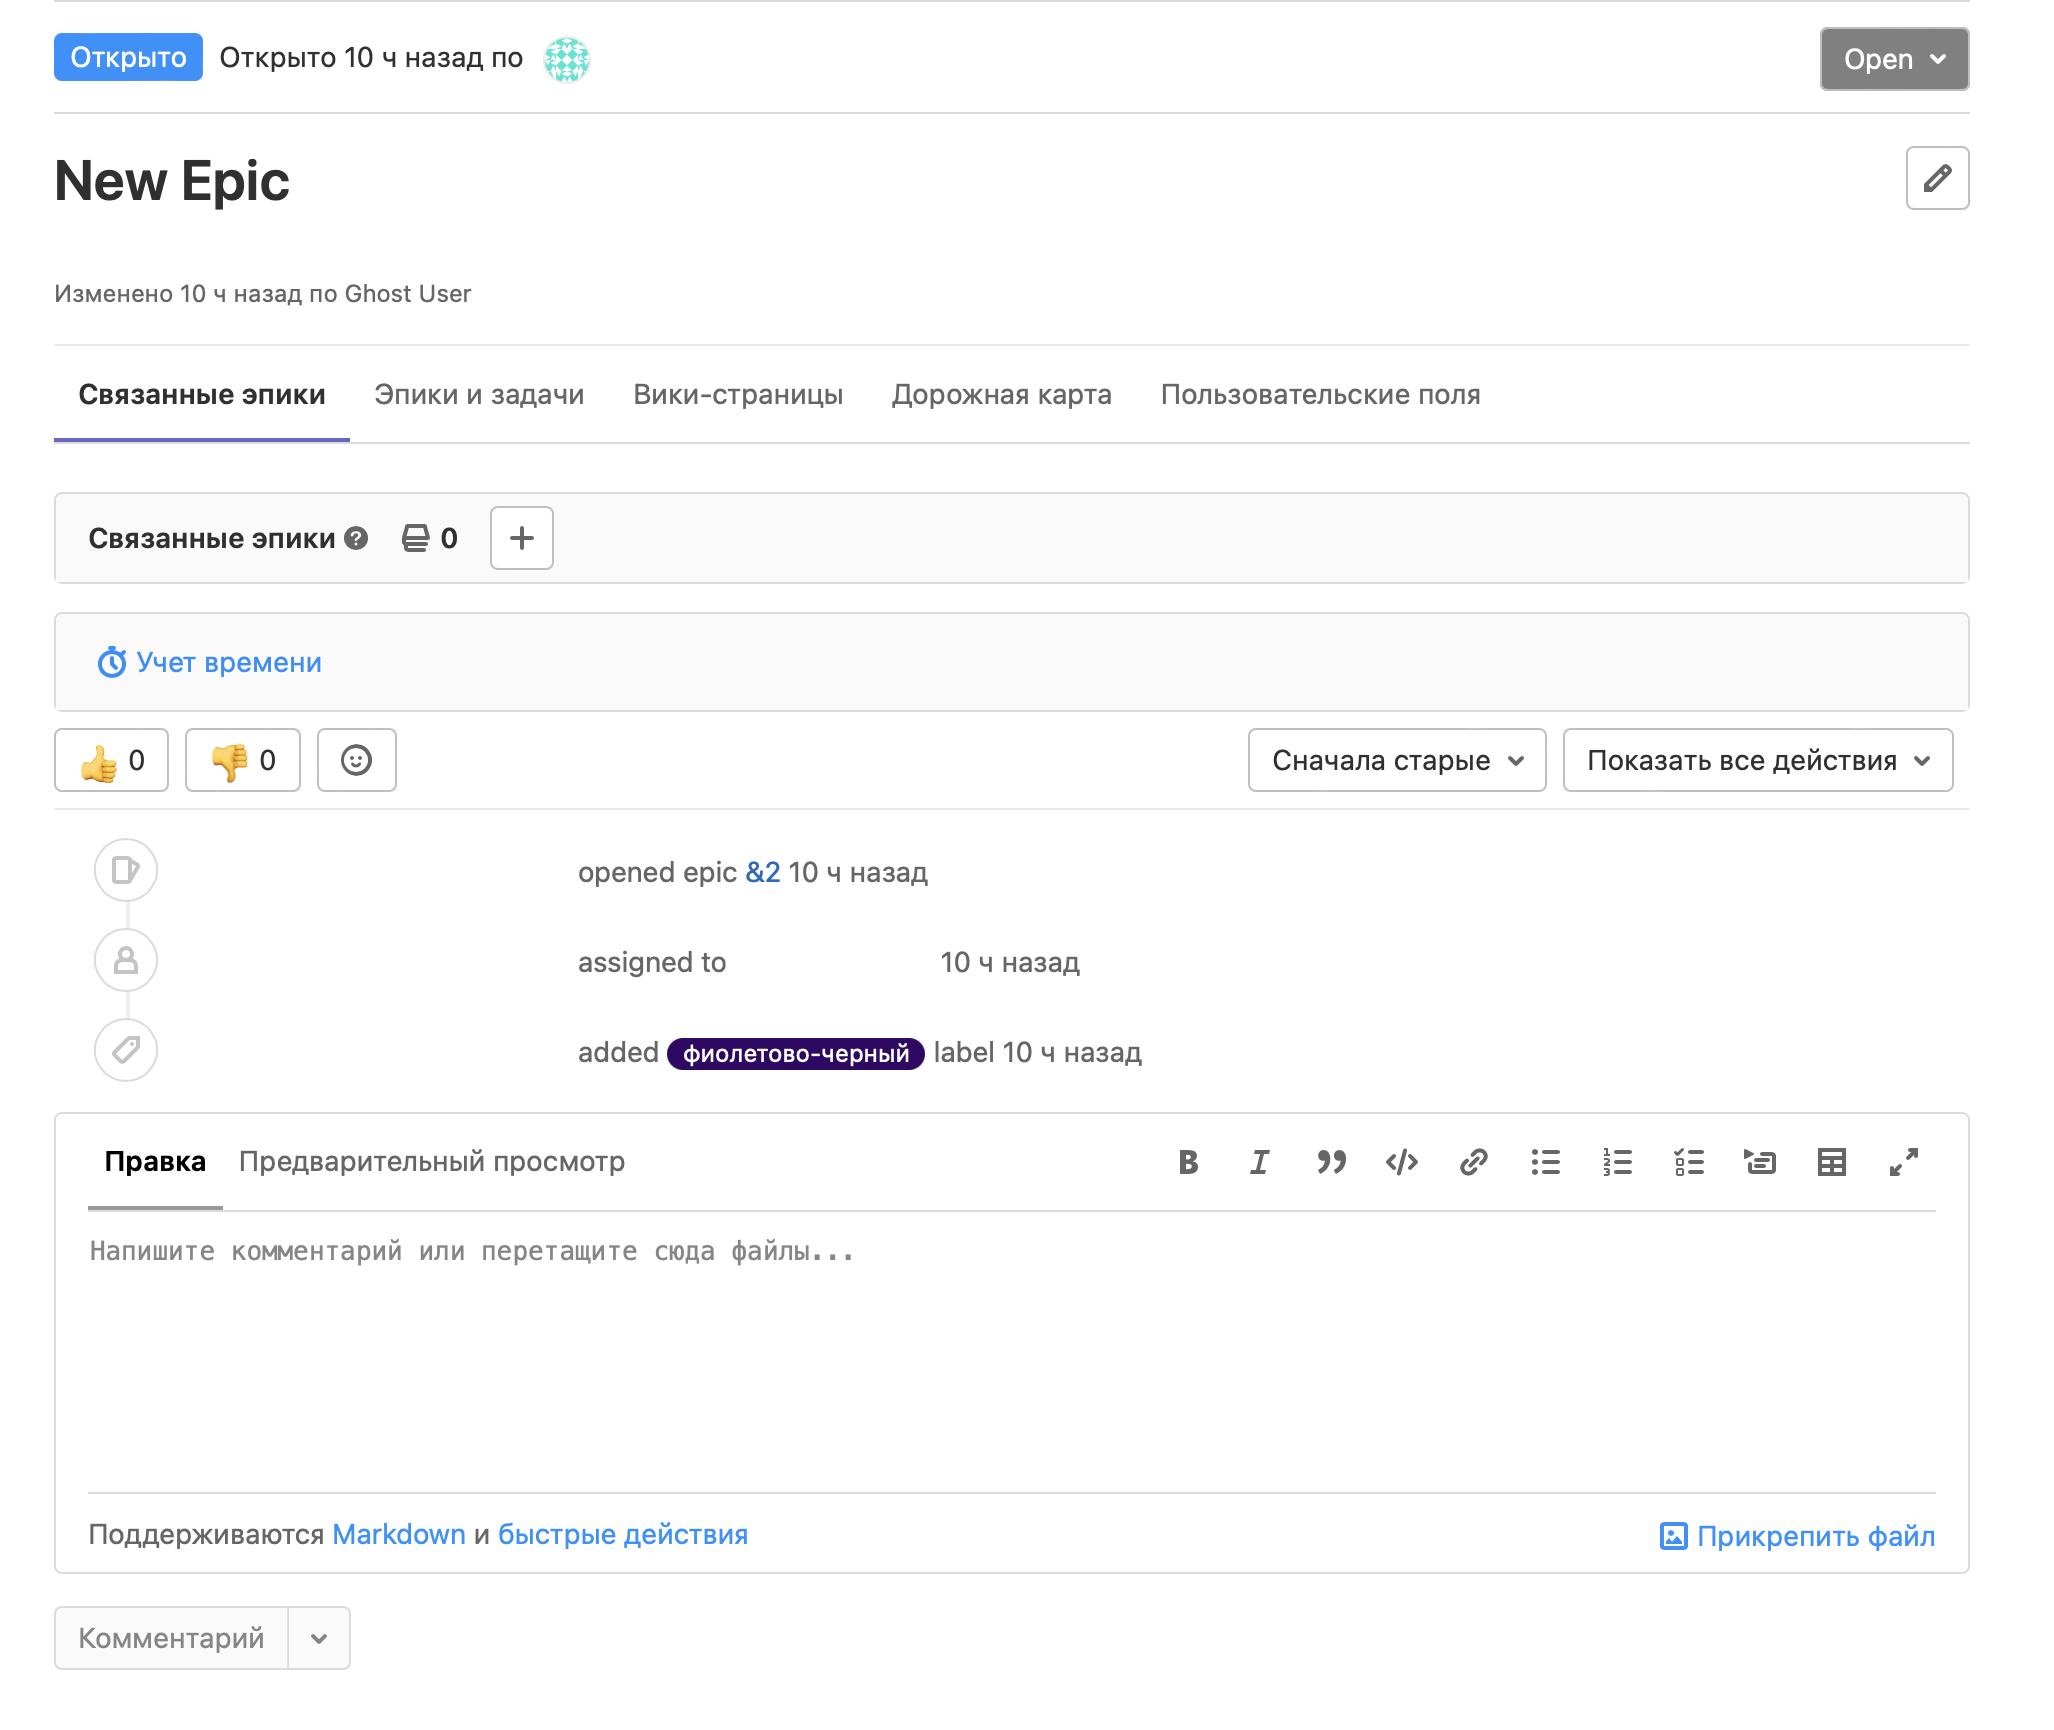Insert code using the code icon
2054x1730 pixels.
tap(1402, 1162)
